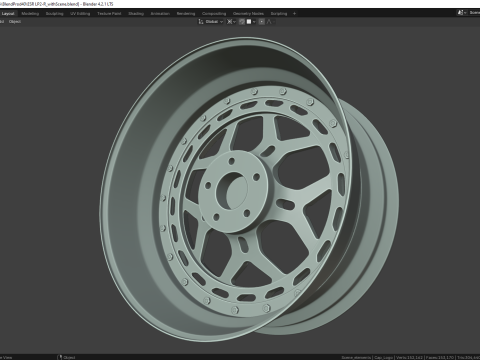480x360 pixels.
Task: Open the Scripting workspace tab
Action: [x=279, y=14]
